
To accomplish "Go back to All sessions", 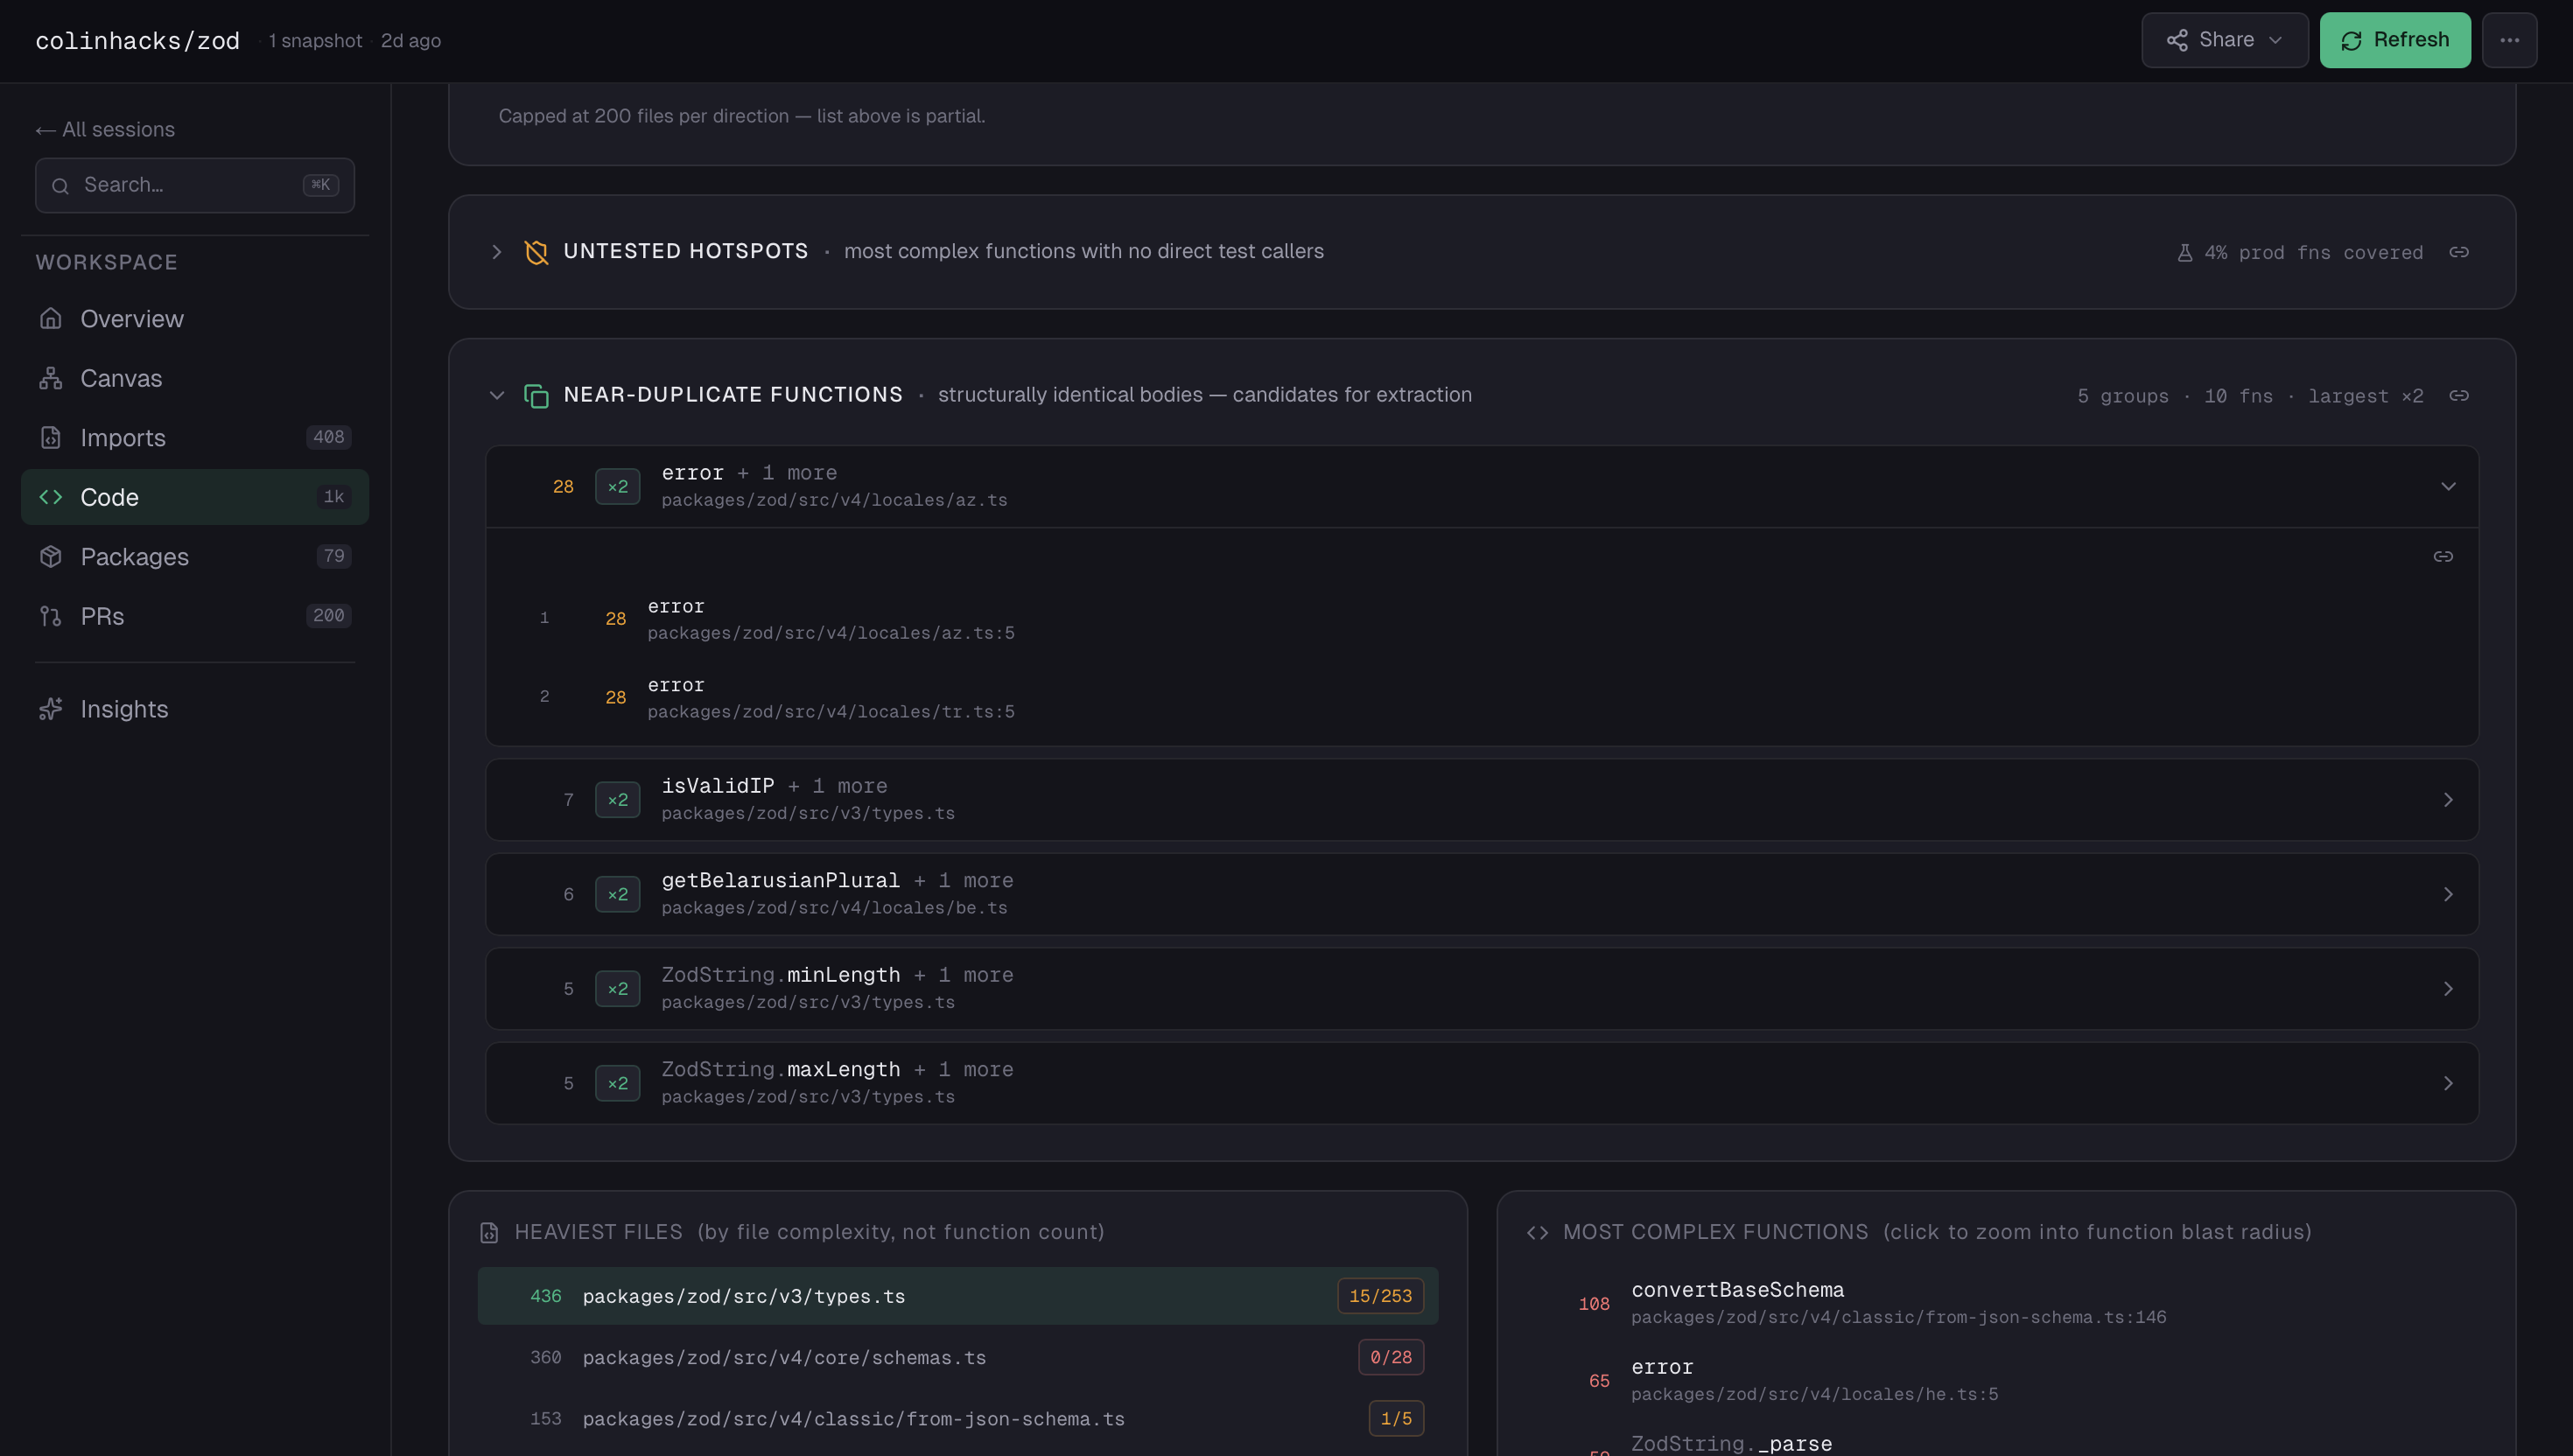I will pos(105,129).
